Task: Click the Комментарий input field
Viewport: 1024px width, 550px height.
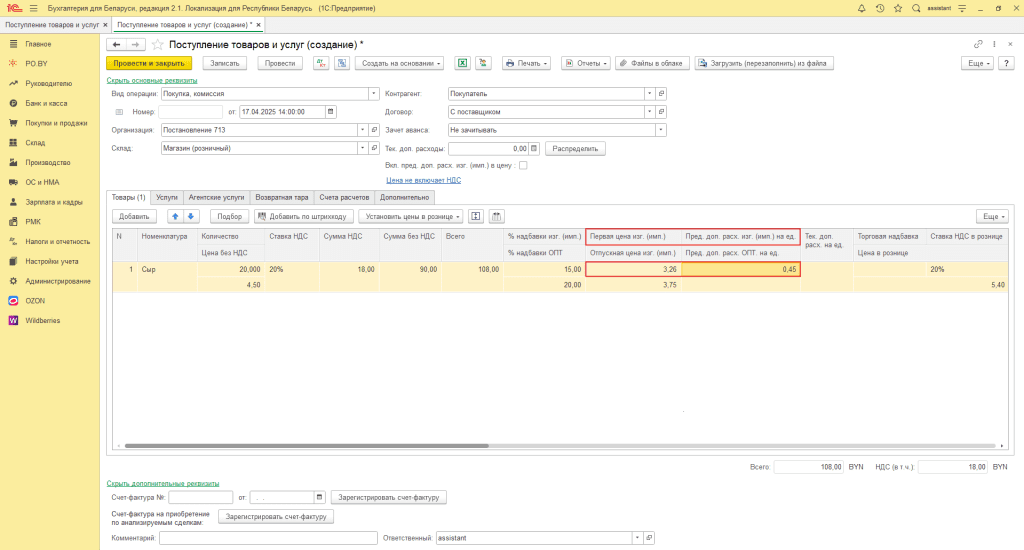Action: point(267,538)
